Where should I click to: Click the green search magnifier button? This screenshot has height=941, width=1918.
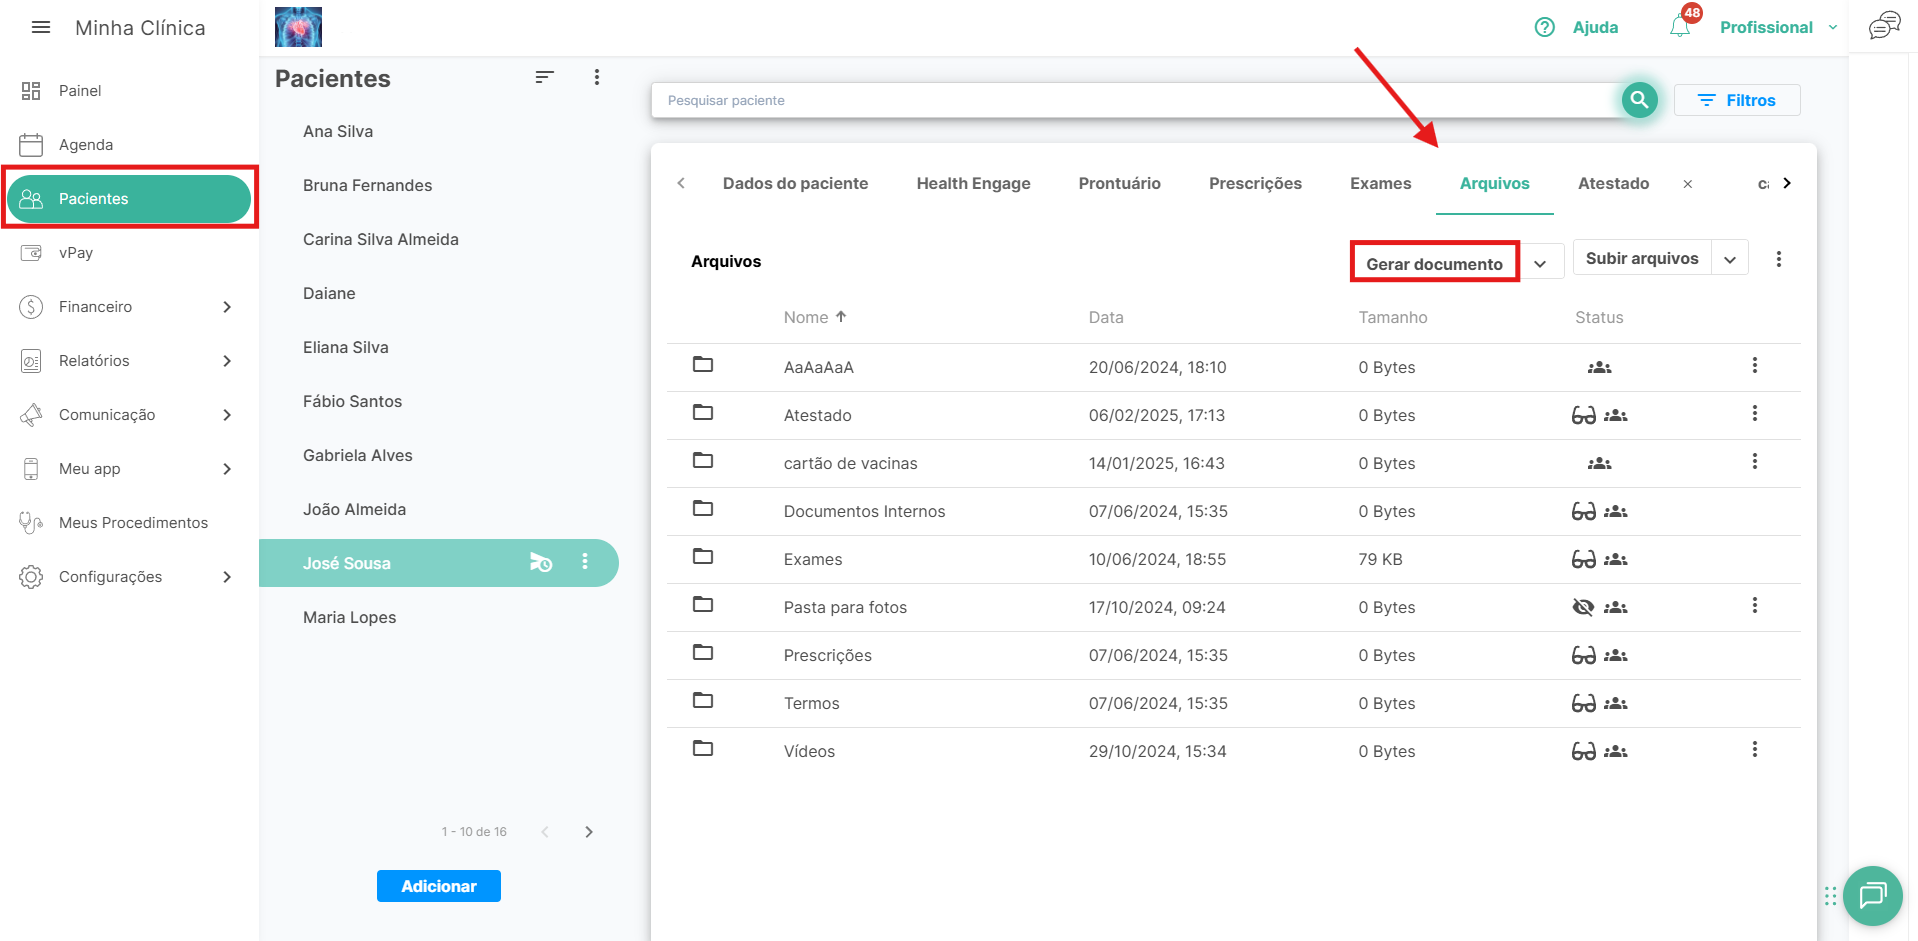1639,100
